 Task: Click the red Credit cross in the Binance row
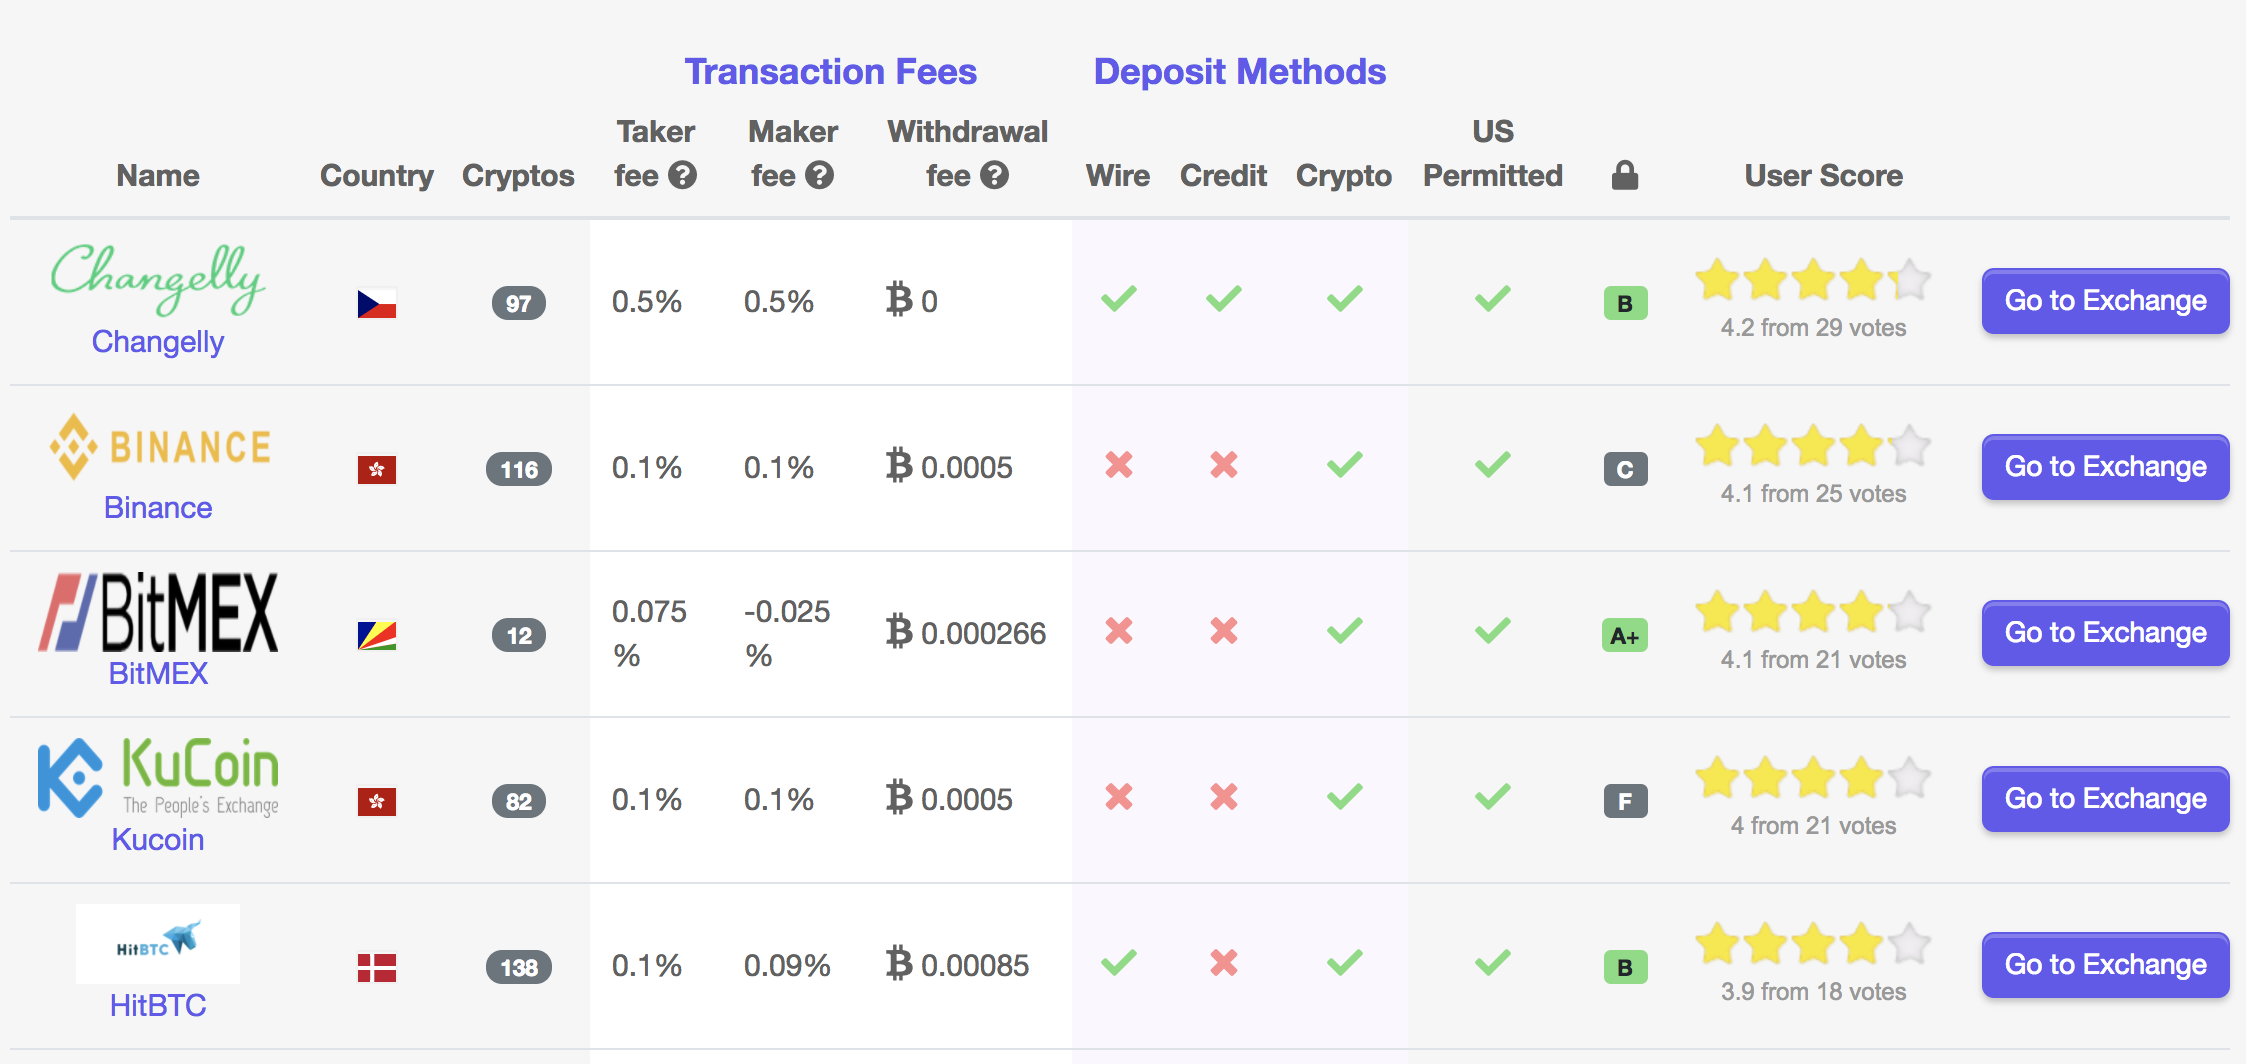click(1223, 464)
